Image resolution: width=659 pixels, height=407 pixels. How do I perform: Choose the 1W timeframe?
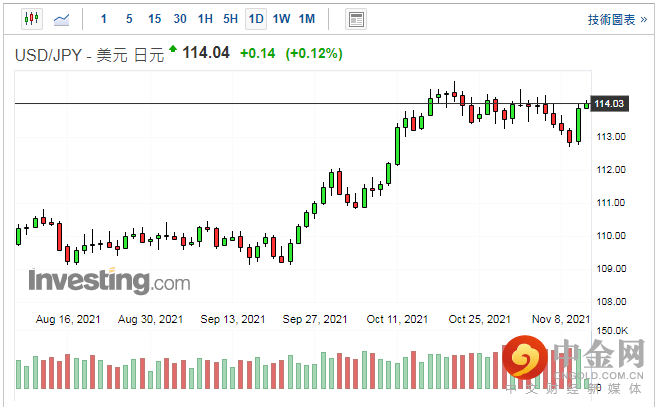(282, 19)
